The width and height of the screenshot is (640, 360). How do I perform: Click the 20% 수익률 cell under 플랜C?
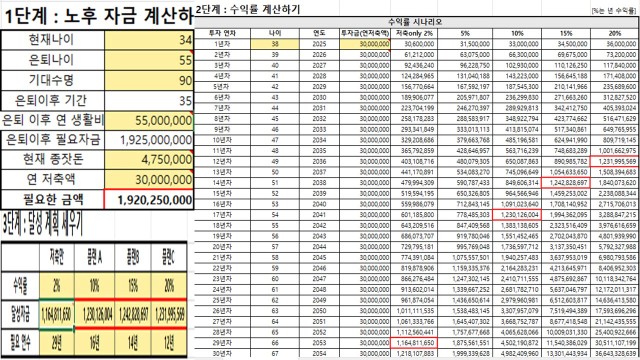pos(169,286)
